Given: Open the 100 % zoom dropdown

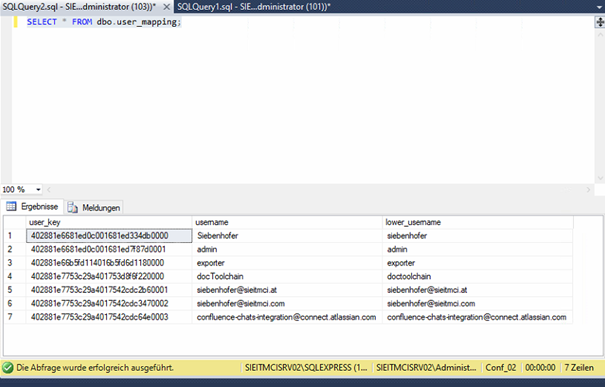Looking at the screenshot, I should point(38,189).
